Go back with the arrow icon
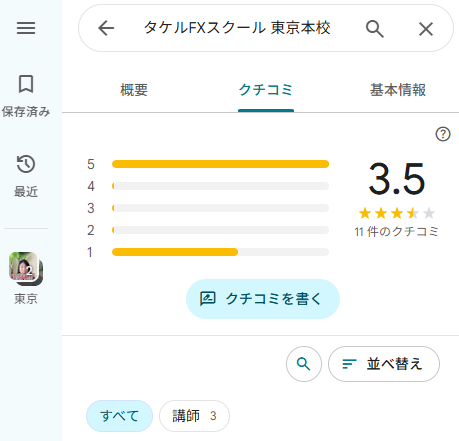This screenshot has width=459, height=441. pyautogui.click(x=106, y=28)
